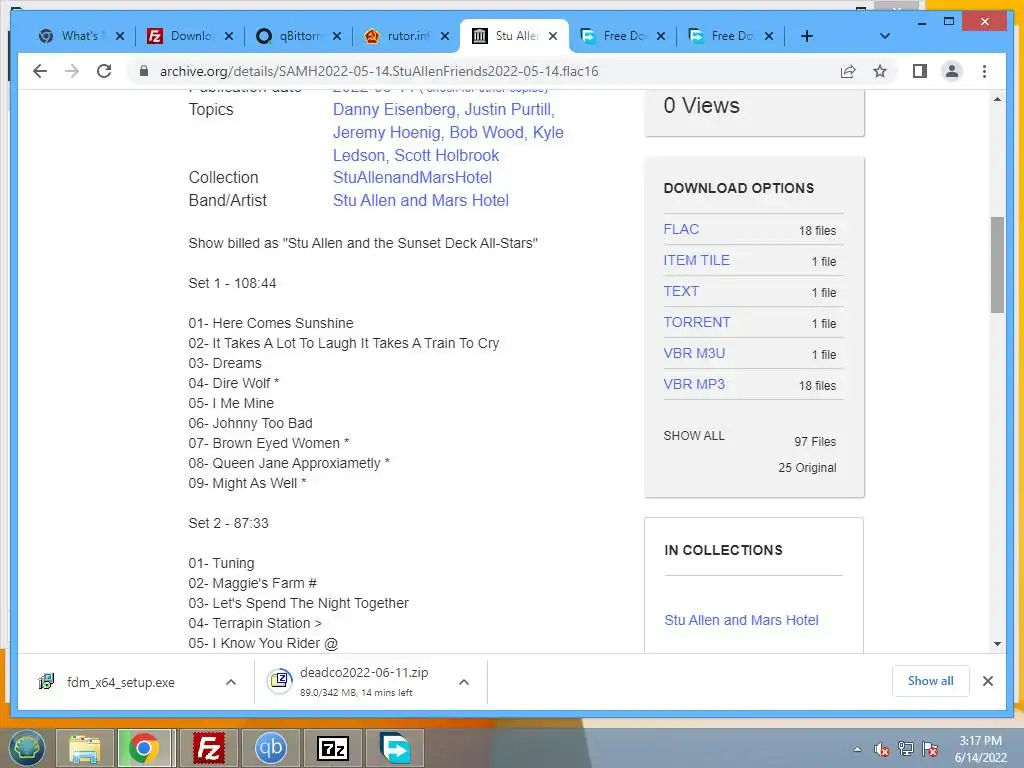
Task: Click the Chrome taskbar icon
Action: 144,748
